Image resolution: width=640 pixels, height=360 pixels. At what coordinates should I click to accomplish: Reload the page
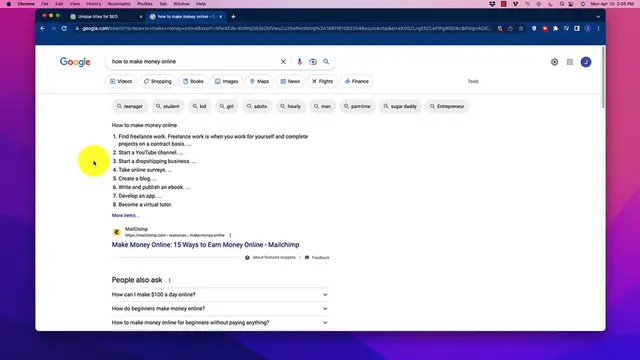(64, 29)
